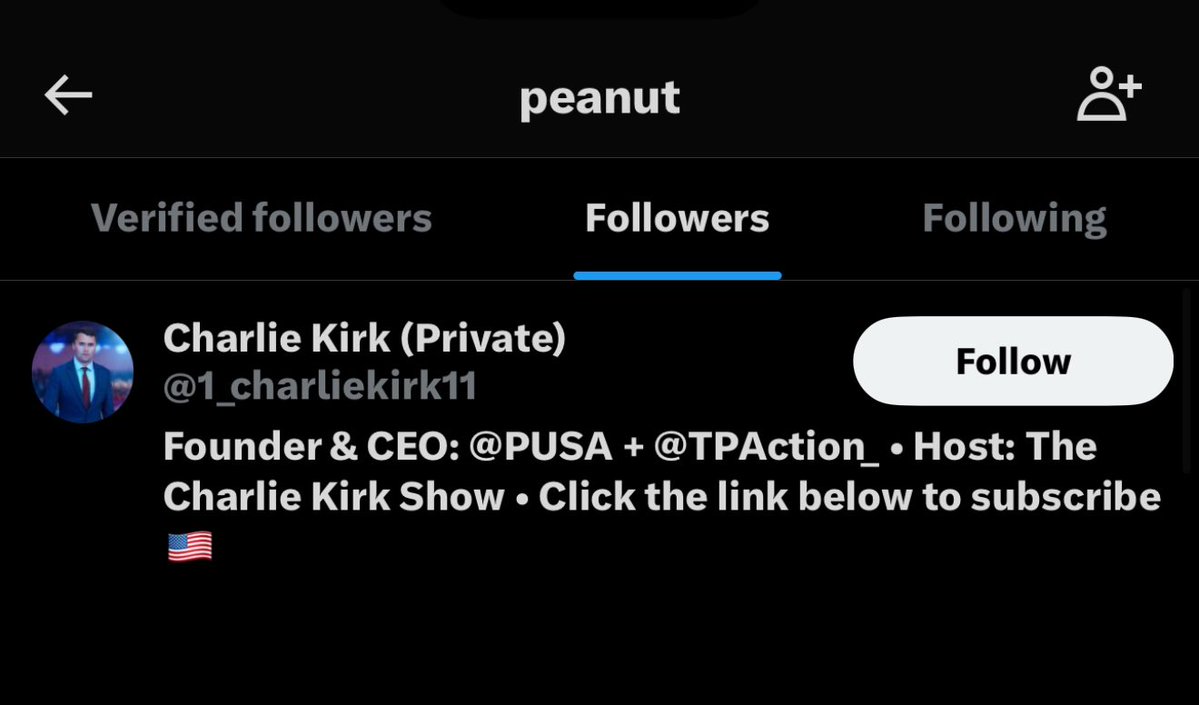Click the "Founder & CEO:" bio text
Viewport: 1199px width, 705px height.
tap(310, 447)
